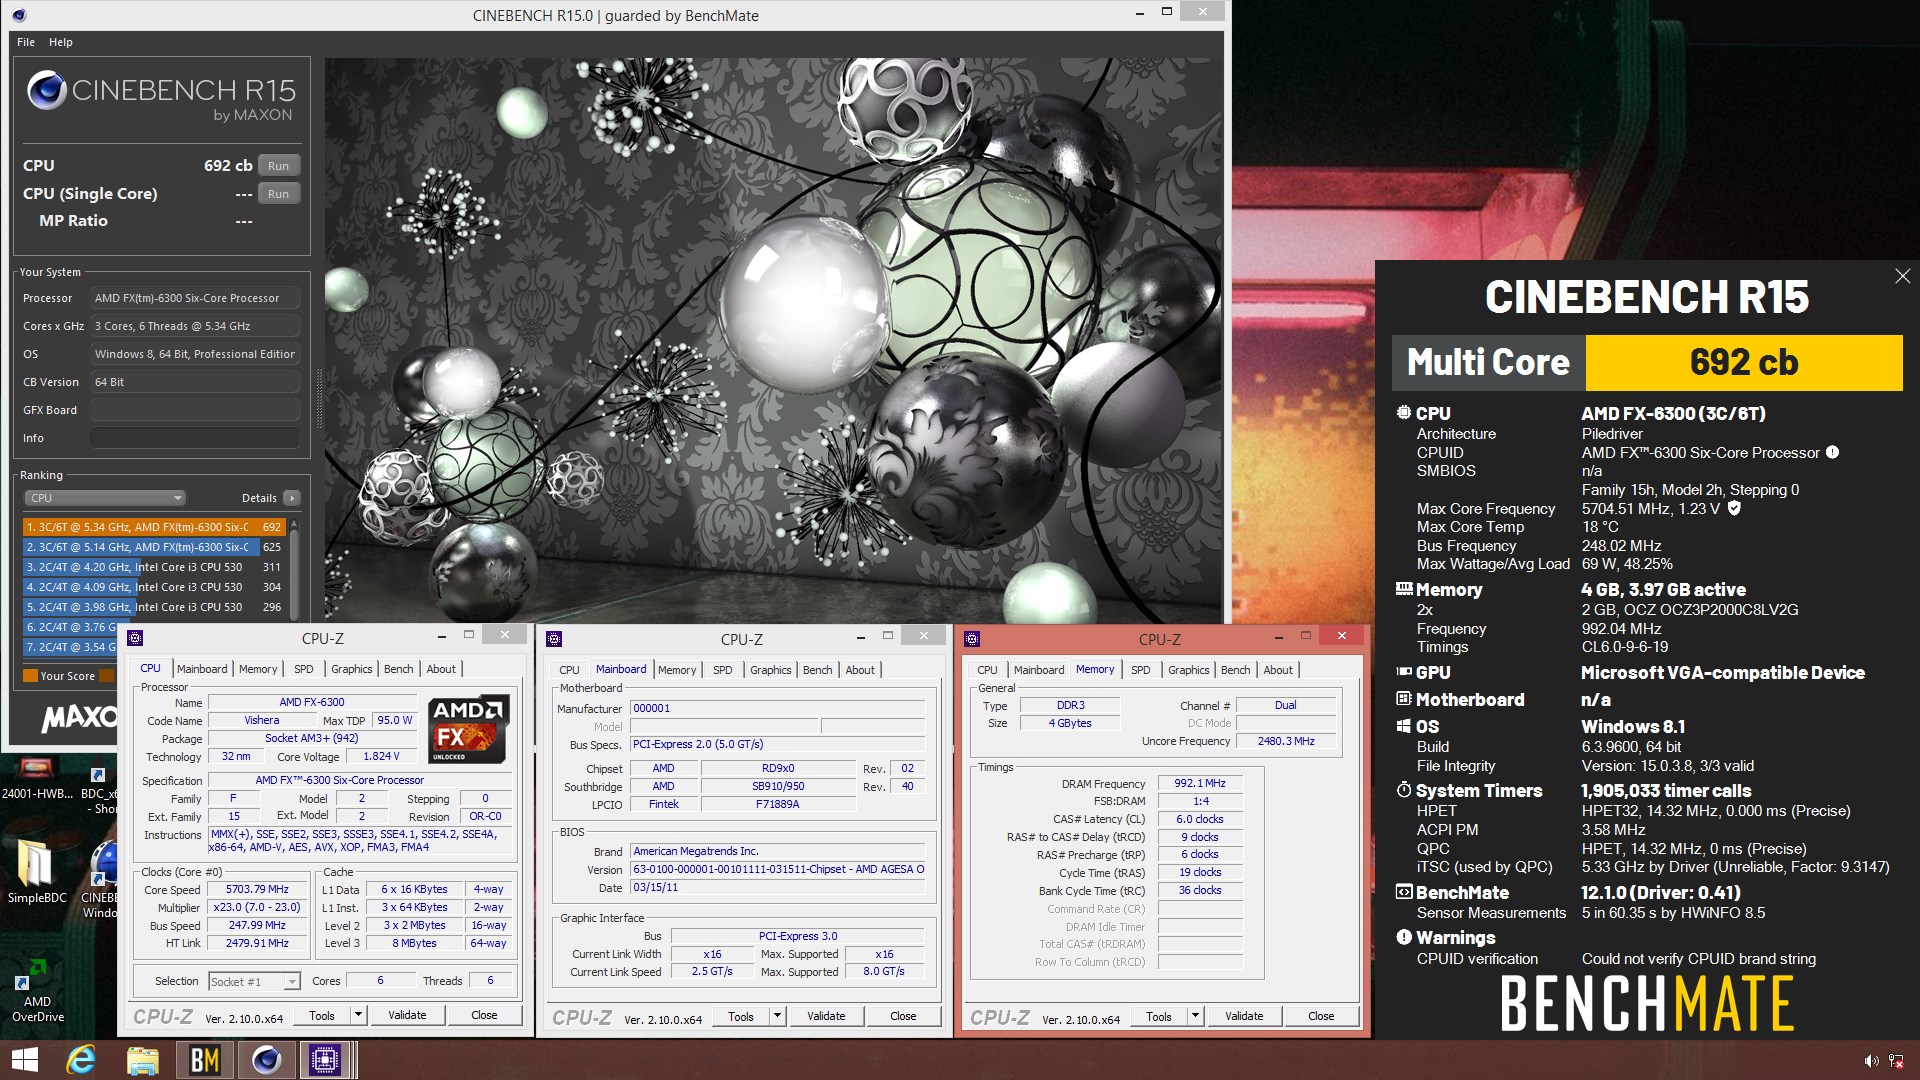Viewport: 1920px width, 1080px height.
Task: Select ranking row 2 with score 625
Action: 154,547
